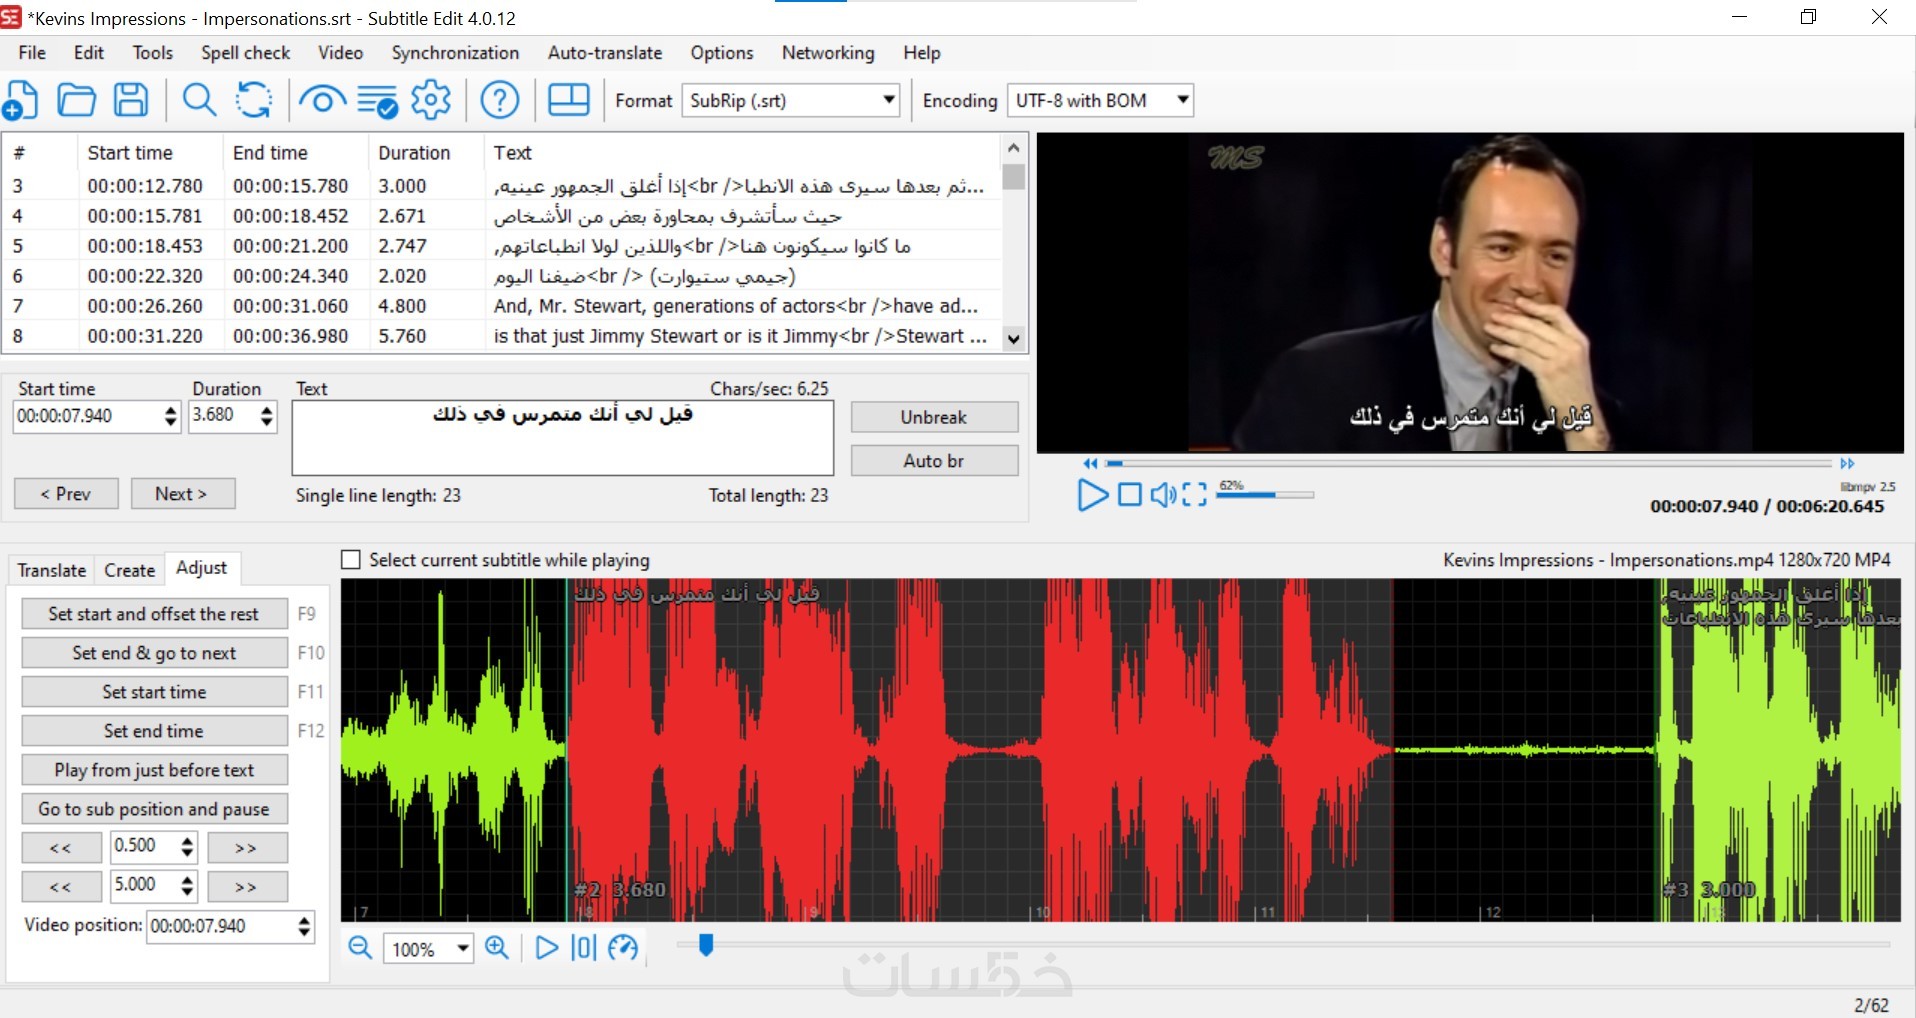Click the subtitle text edit box
The height and width of the screenshot is (1018, 1916).
pyautogui.click(x=563, y=438)
